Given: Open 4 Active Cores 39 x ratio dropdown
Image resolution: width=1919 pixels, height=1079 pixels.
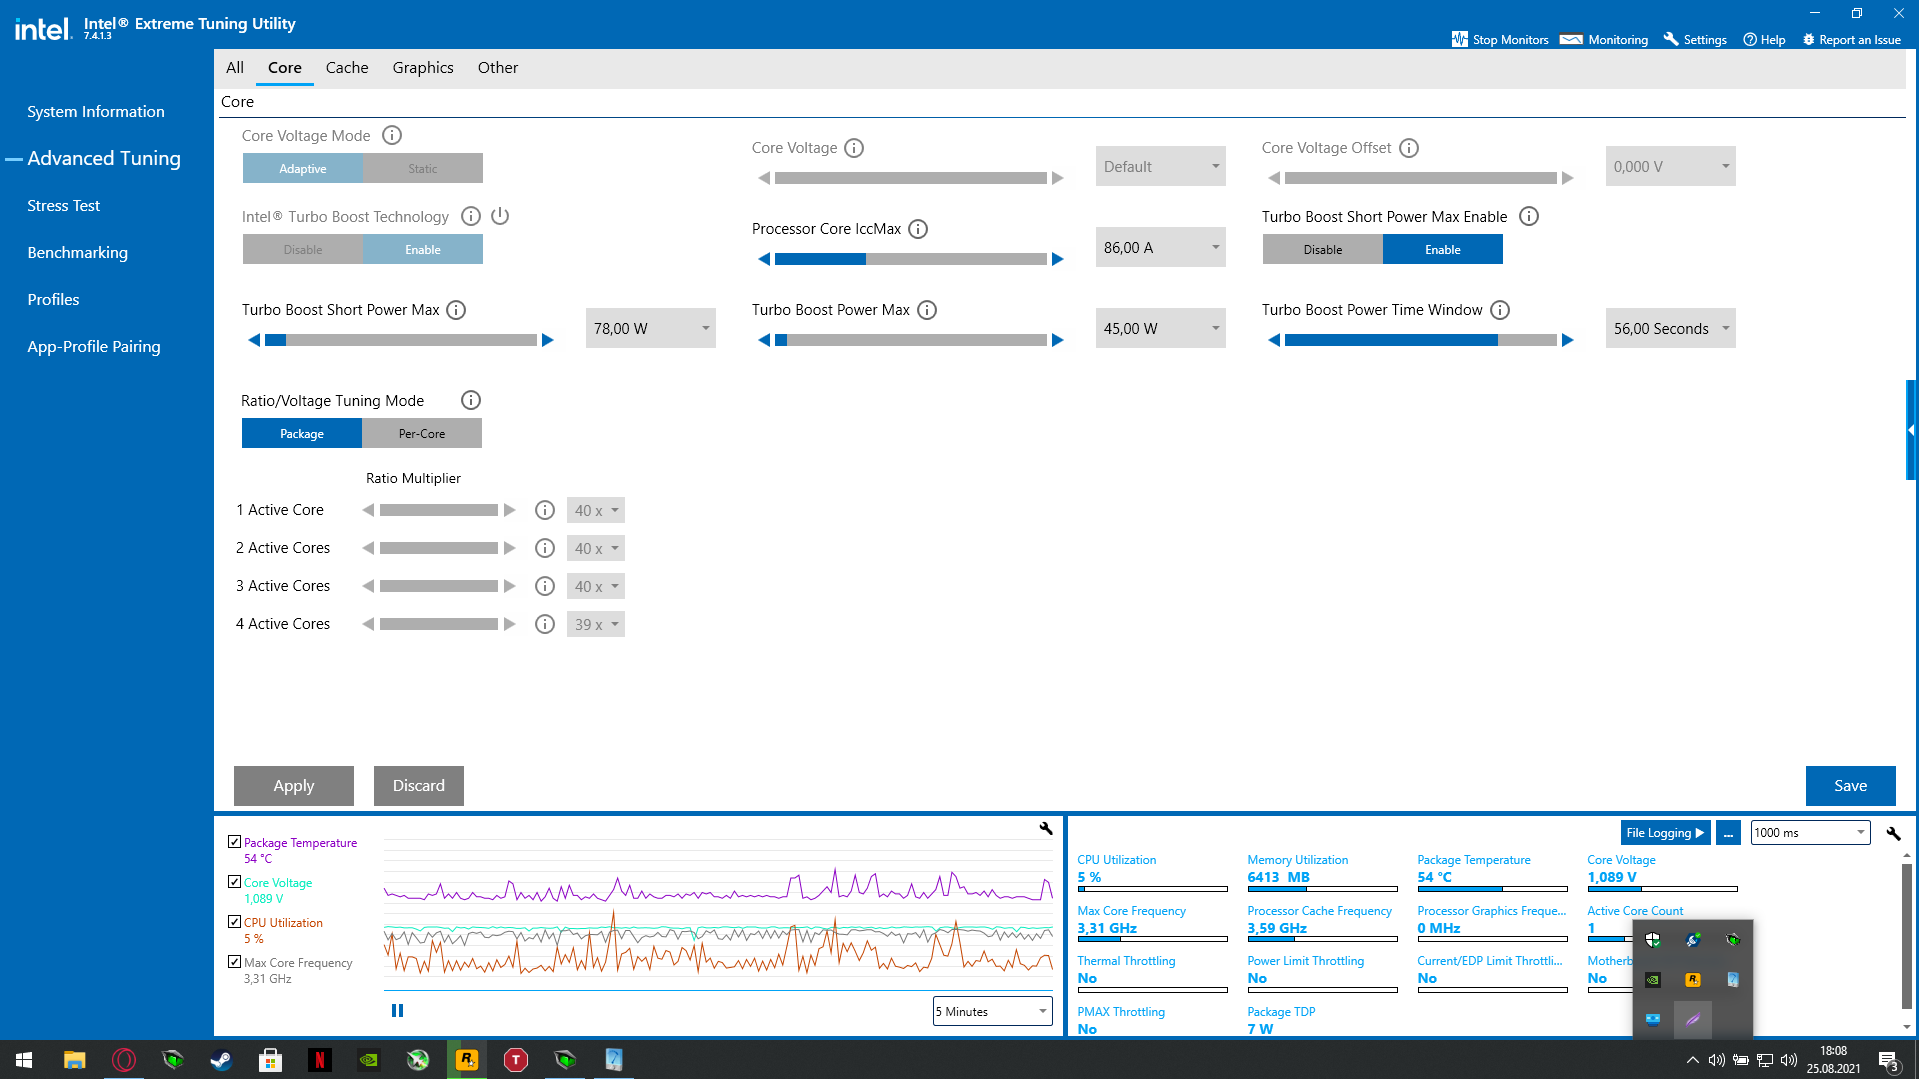Looking at the screenshot, I should [596, 624].
